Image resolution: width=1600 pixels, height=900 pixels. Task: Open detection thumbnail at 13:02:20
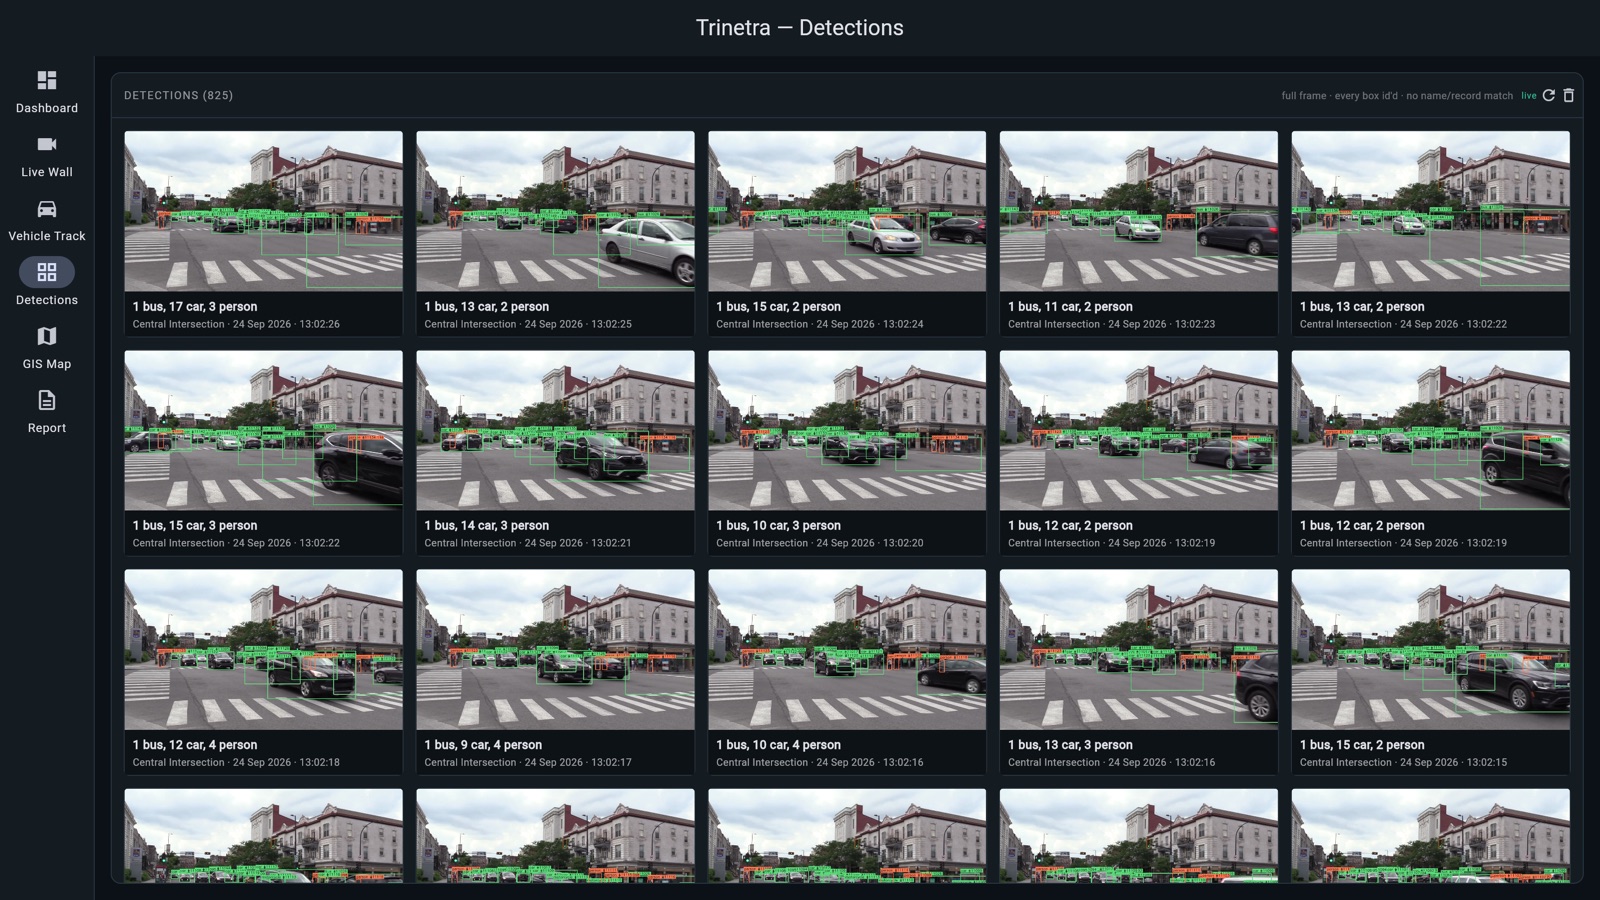[847, 430]
